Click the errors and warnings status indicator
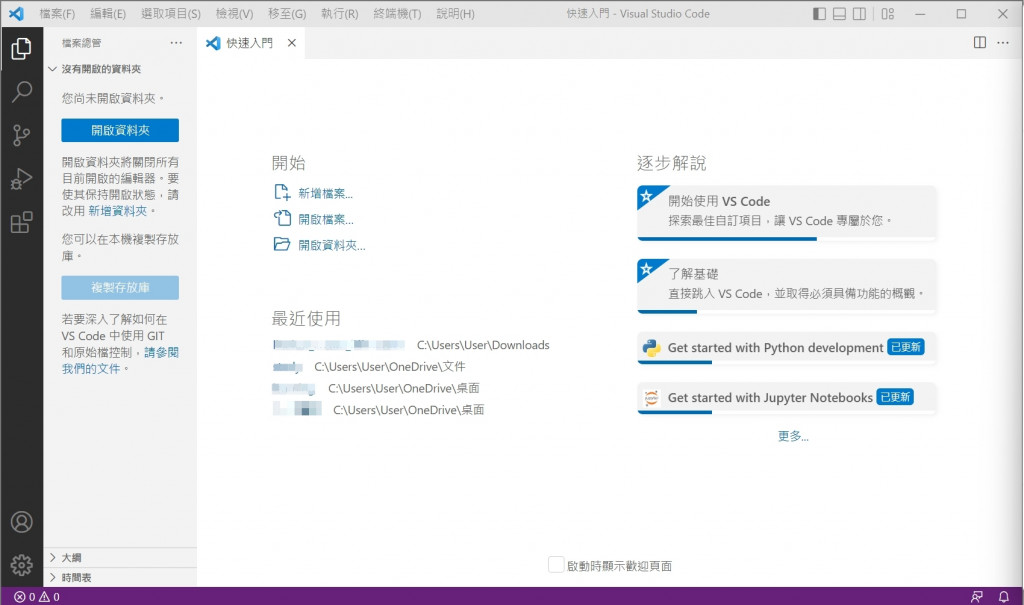 37,597
